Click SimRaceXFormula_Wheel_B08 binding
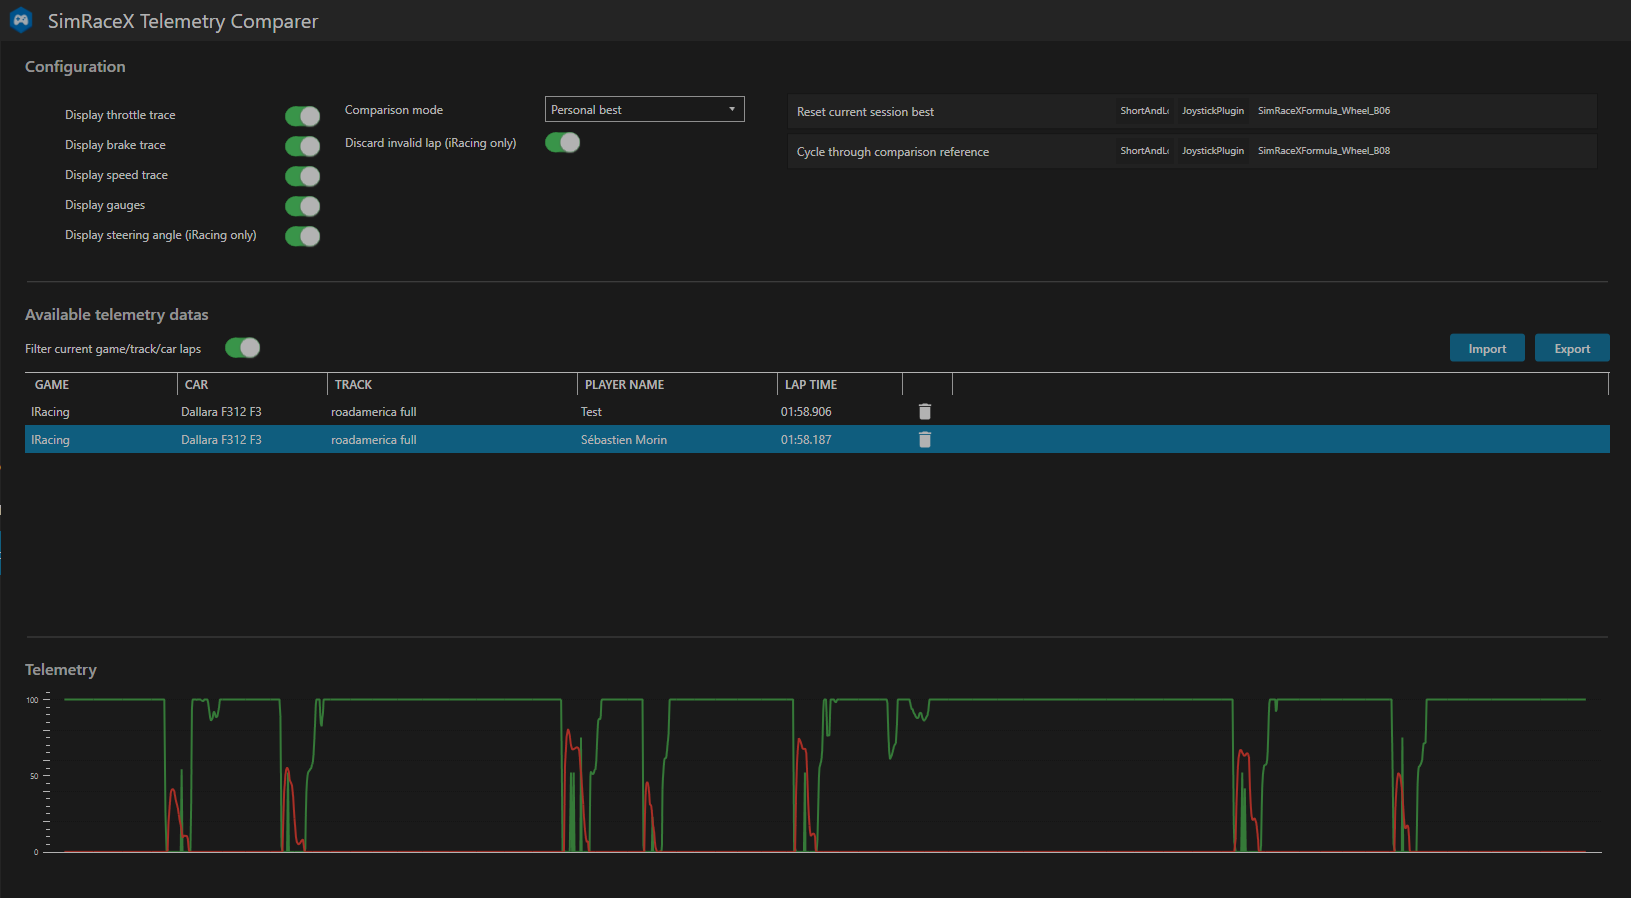Image resolution: width=1631 pixels, height=898 pixels. (1324, 151)
